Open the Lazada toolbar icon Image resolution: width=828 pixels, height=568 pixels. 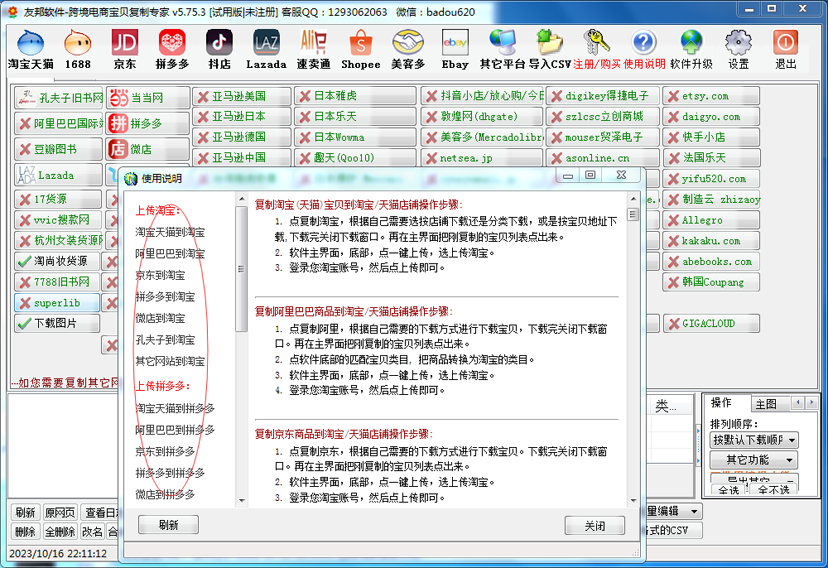[x=266, y=49]
